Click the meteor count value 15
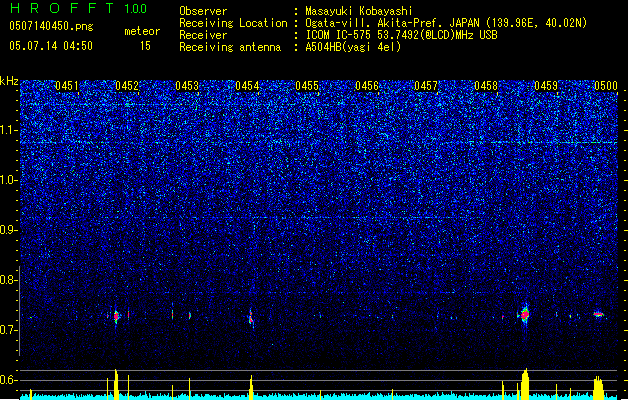 (x=145, y=46)
